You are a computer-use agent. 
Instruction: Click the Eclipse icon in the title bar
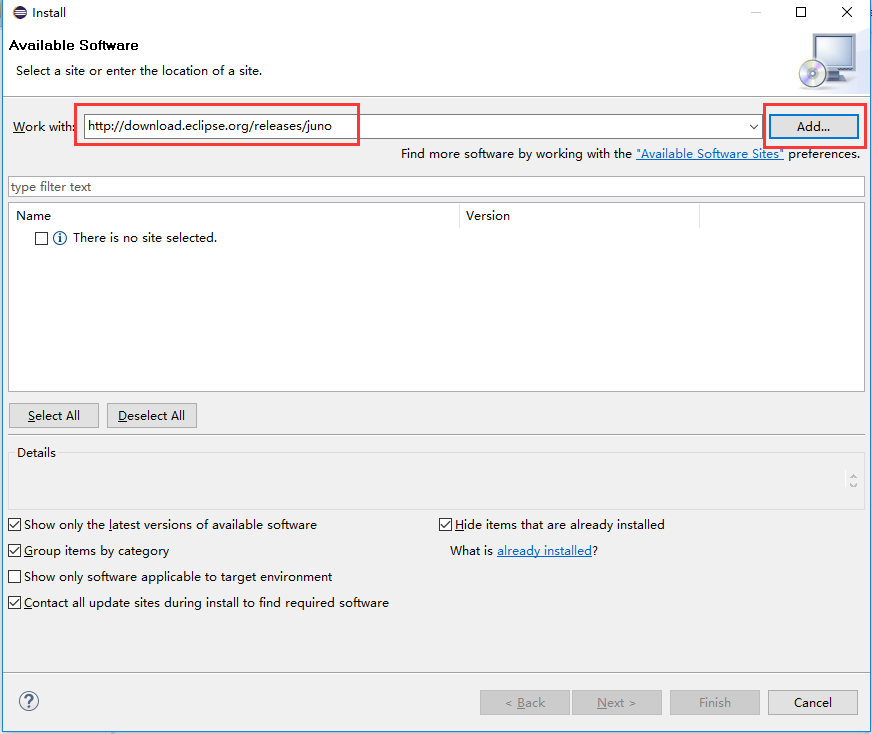tap(20, 12)
